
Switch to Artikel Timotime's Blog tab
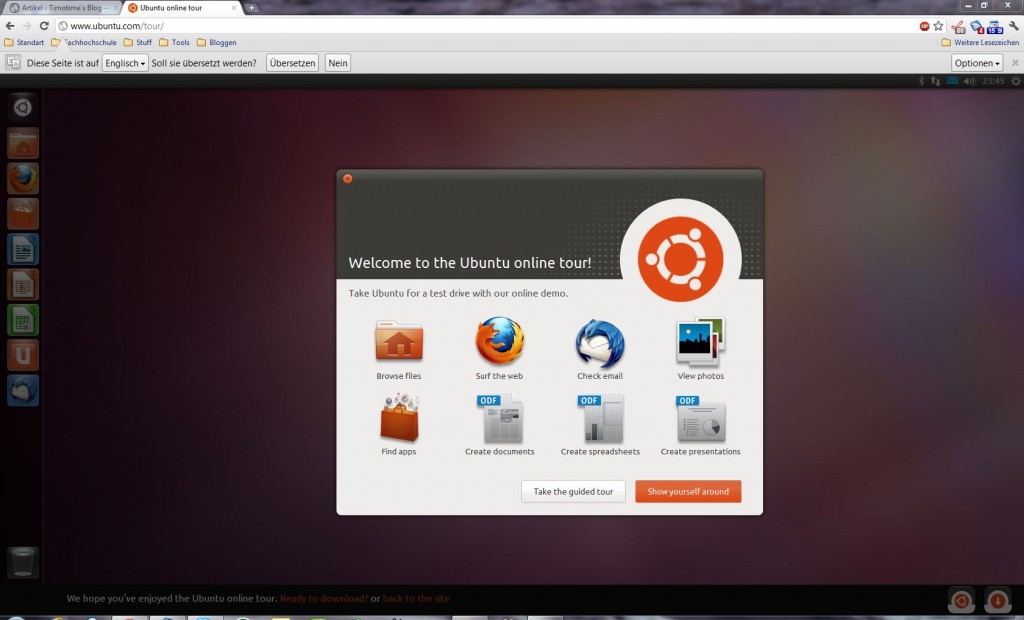coord(63,8)
